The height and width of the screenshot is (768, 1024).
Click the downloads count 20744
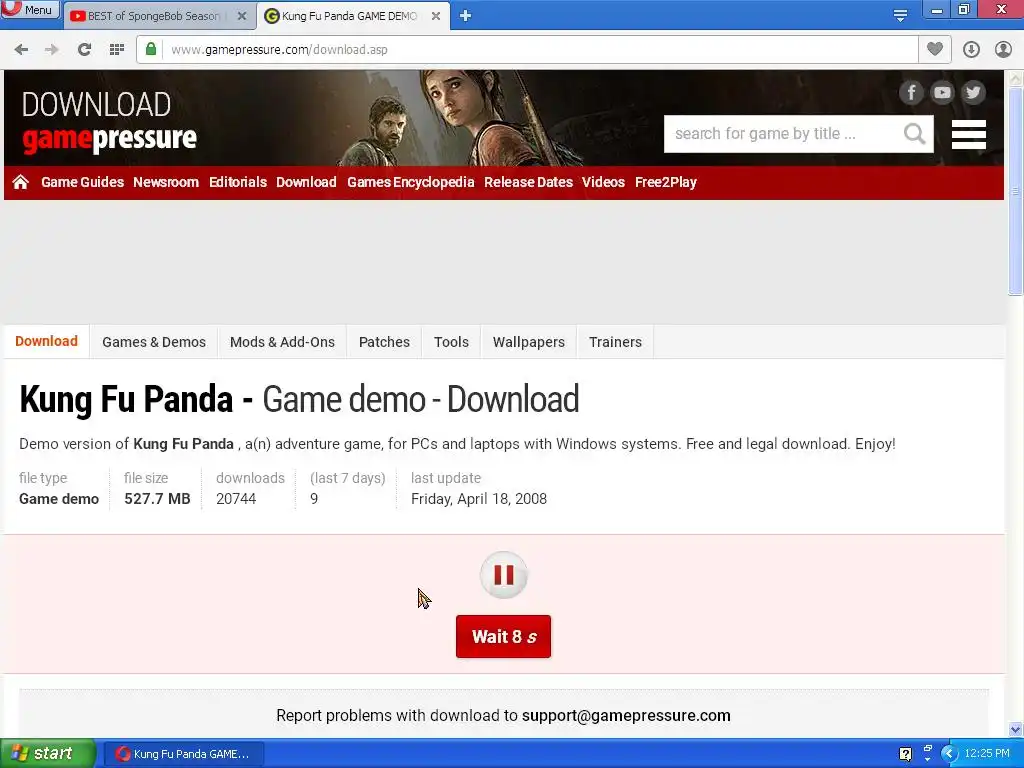click(236, 499)
